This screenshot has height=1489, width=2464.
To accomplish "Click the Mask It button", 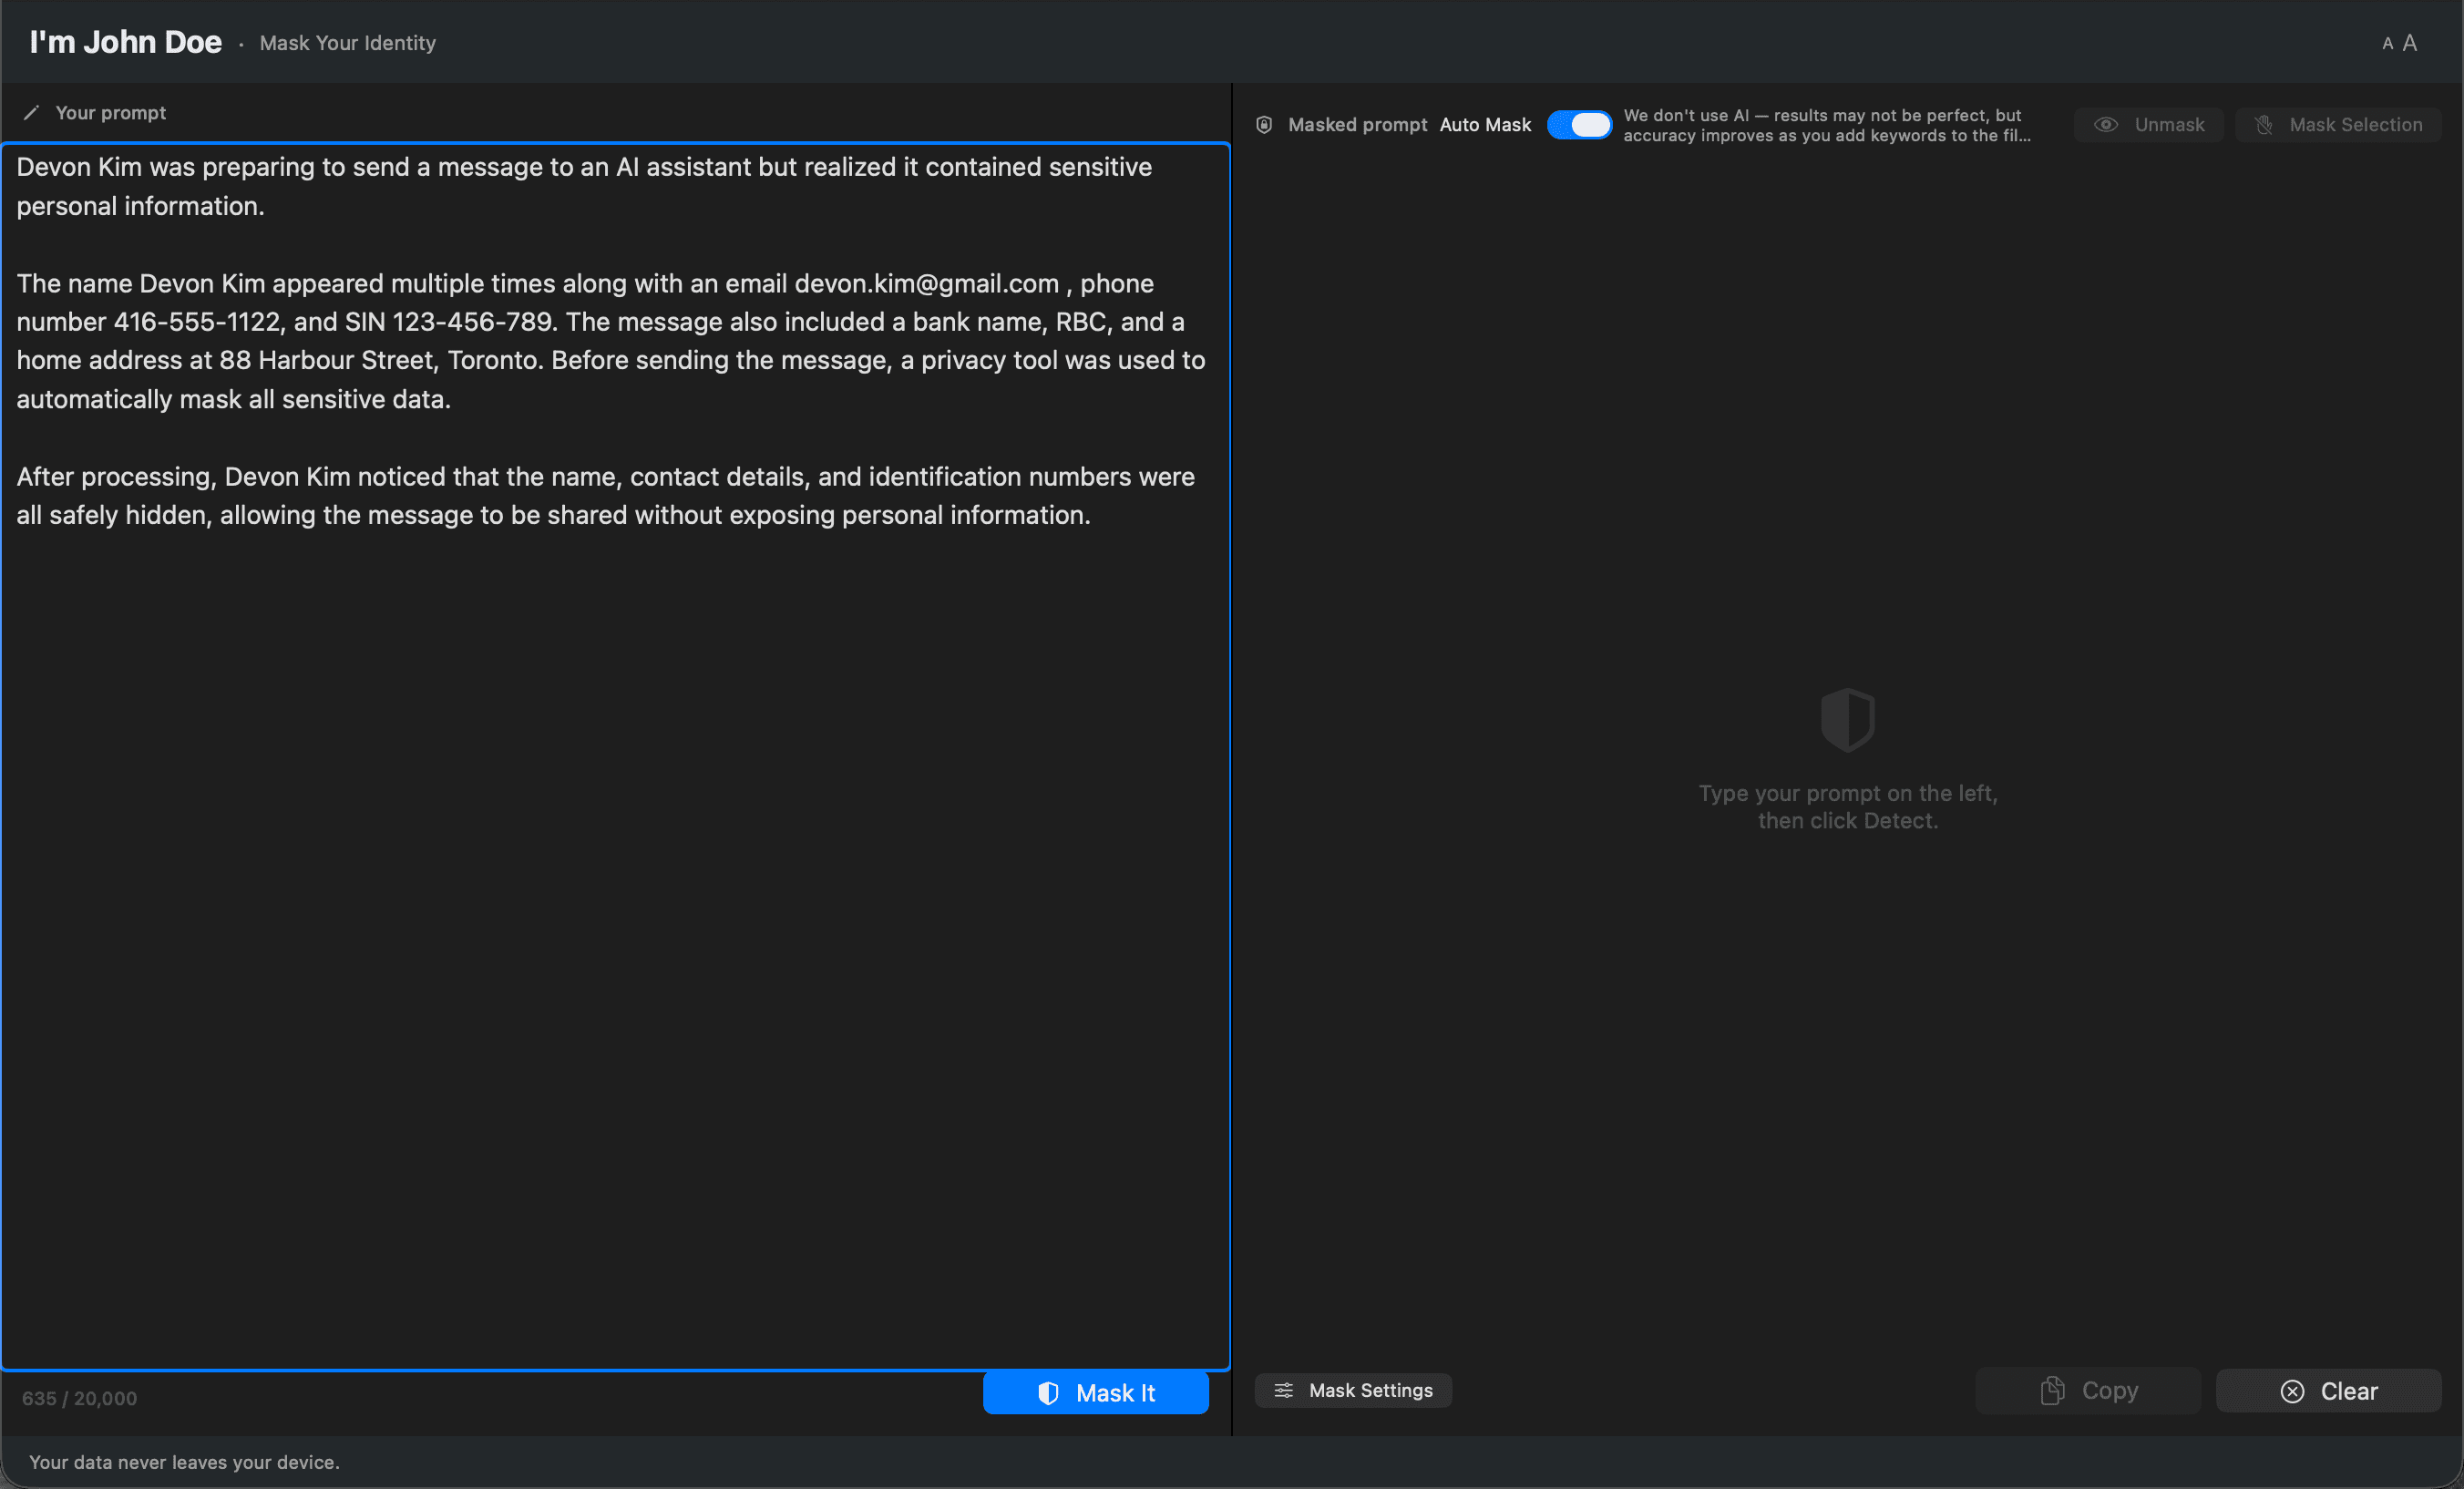I will (x=1096, y=1392).
